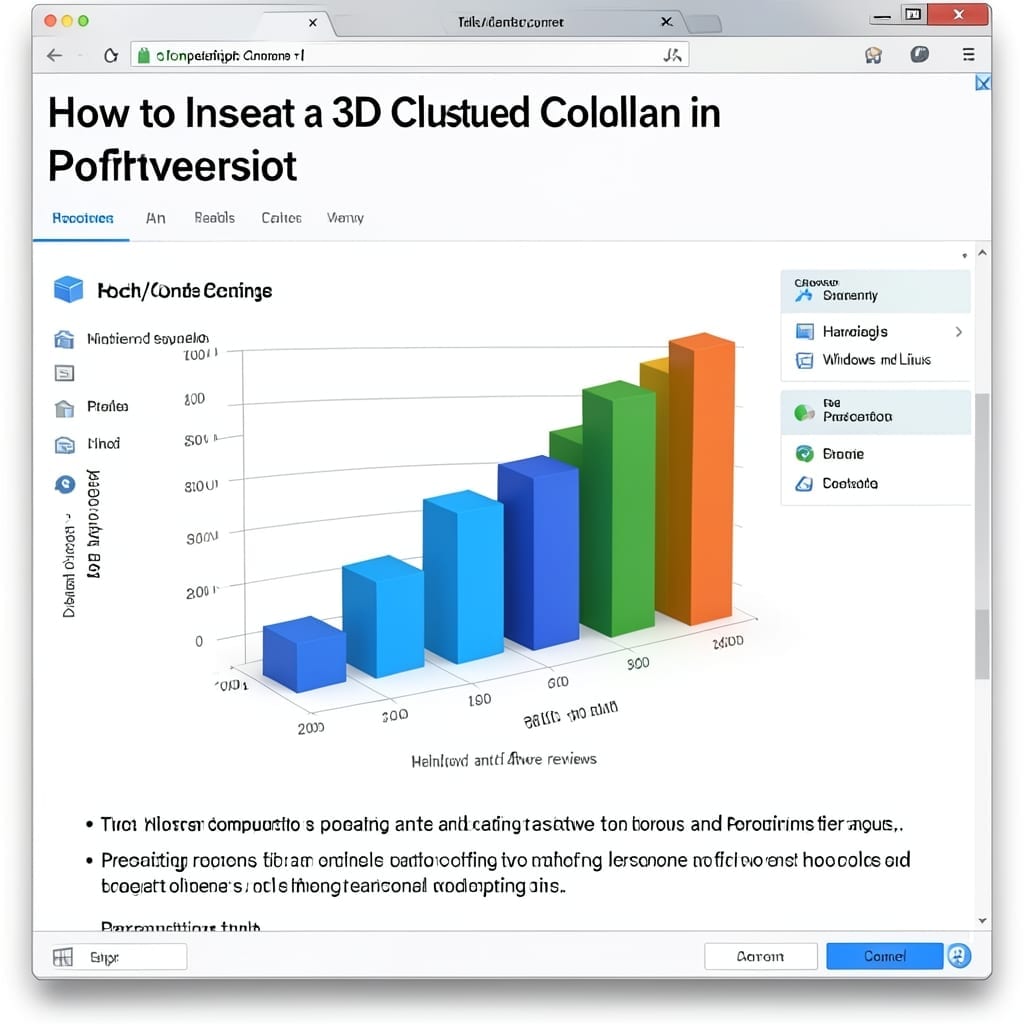
Task: Switch to the Reabls tab
Action: pyautogui.click(x=214, y=217)
